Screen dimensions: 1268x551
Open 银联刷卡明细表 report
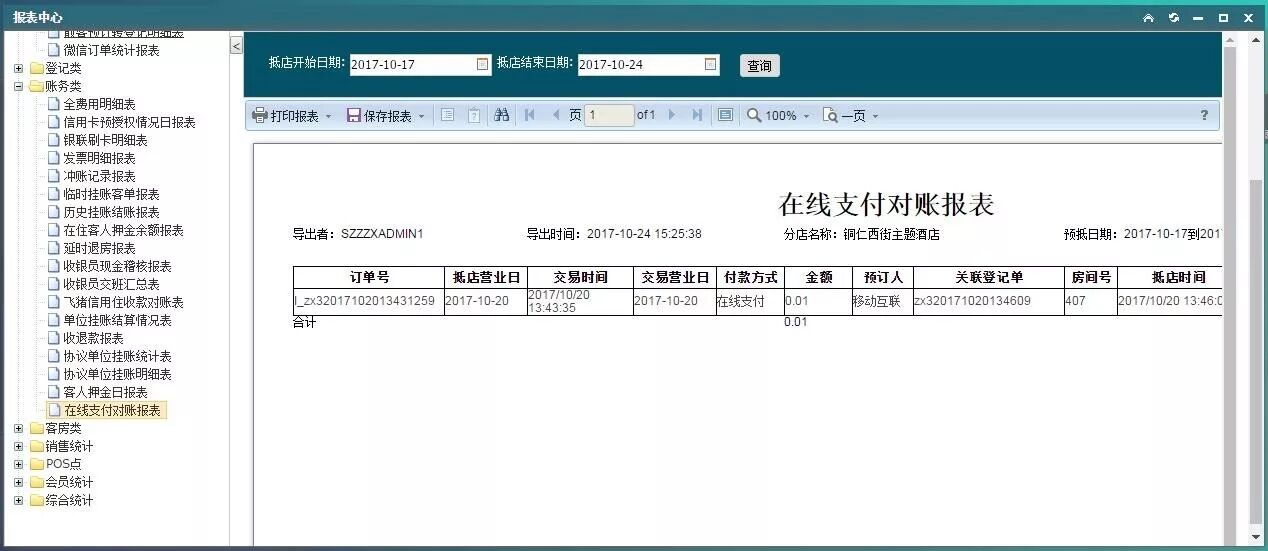click(x=105, y=140)
